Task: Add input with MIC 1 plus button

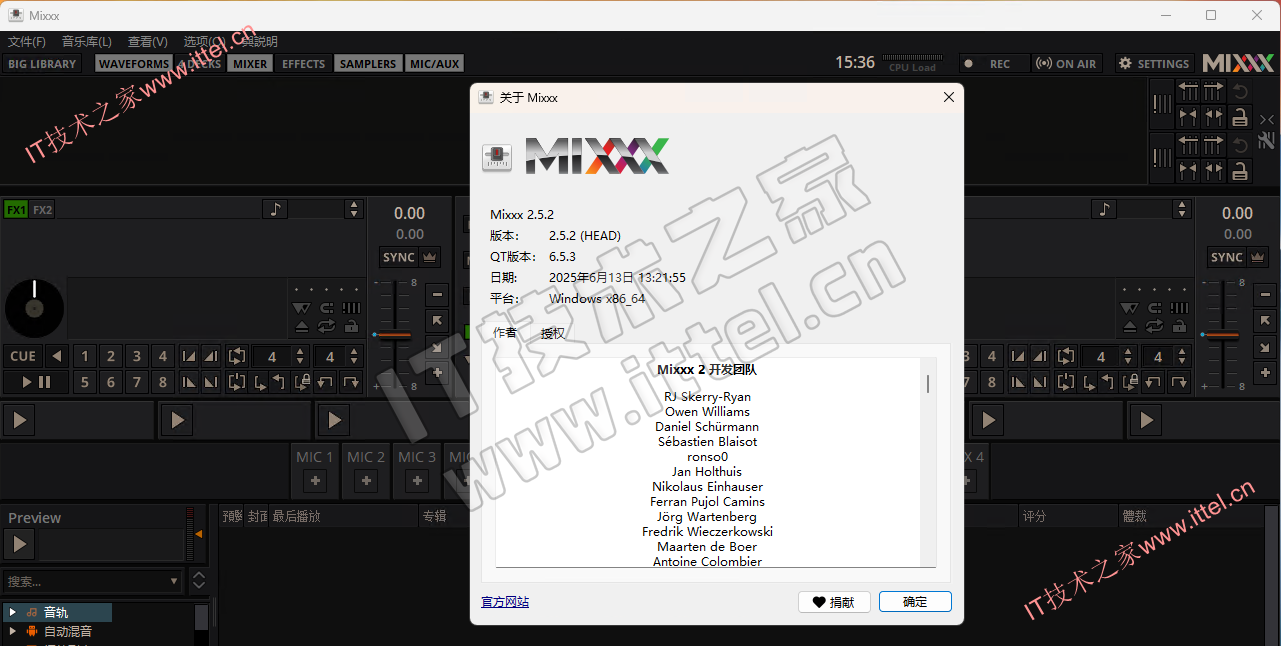Action: click(315, 481)
